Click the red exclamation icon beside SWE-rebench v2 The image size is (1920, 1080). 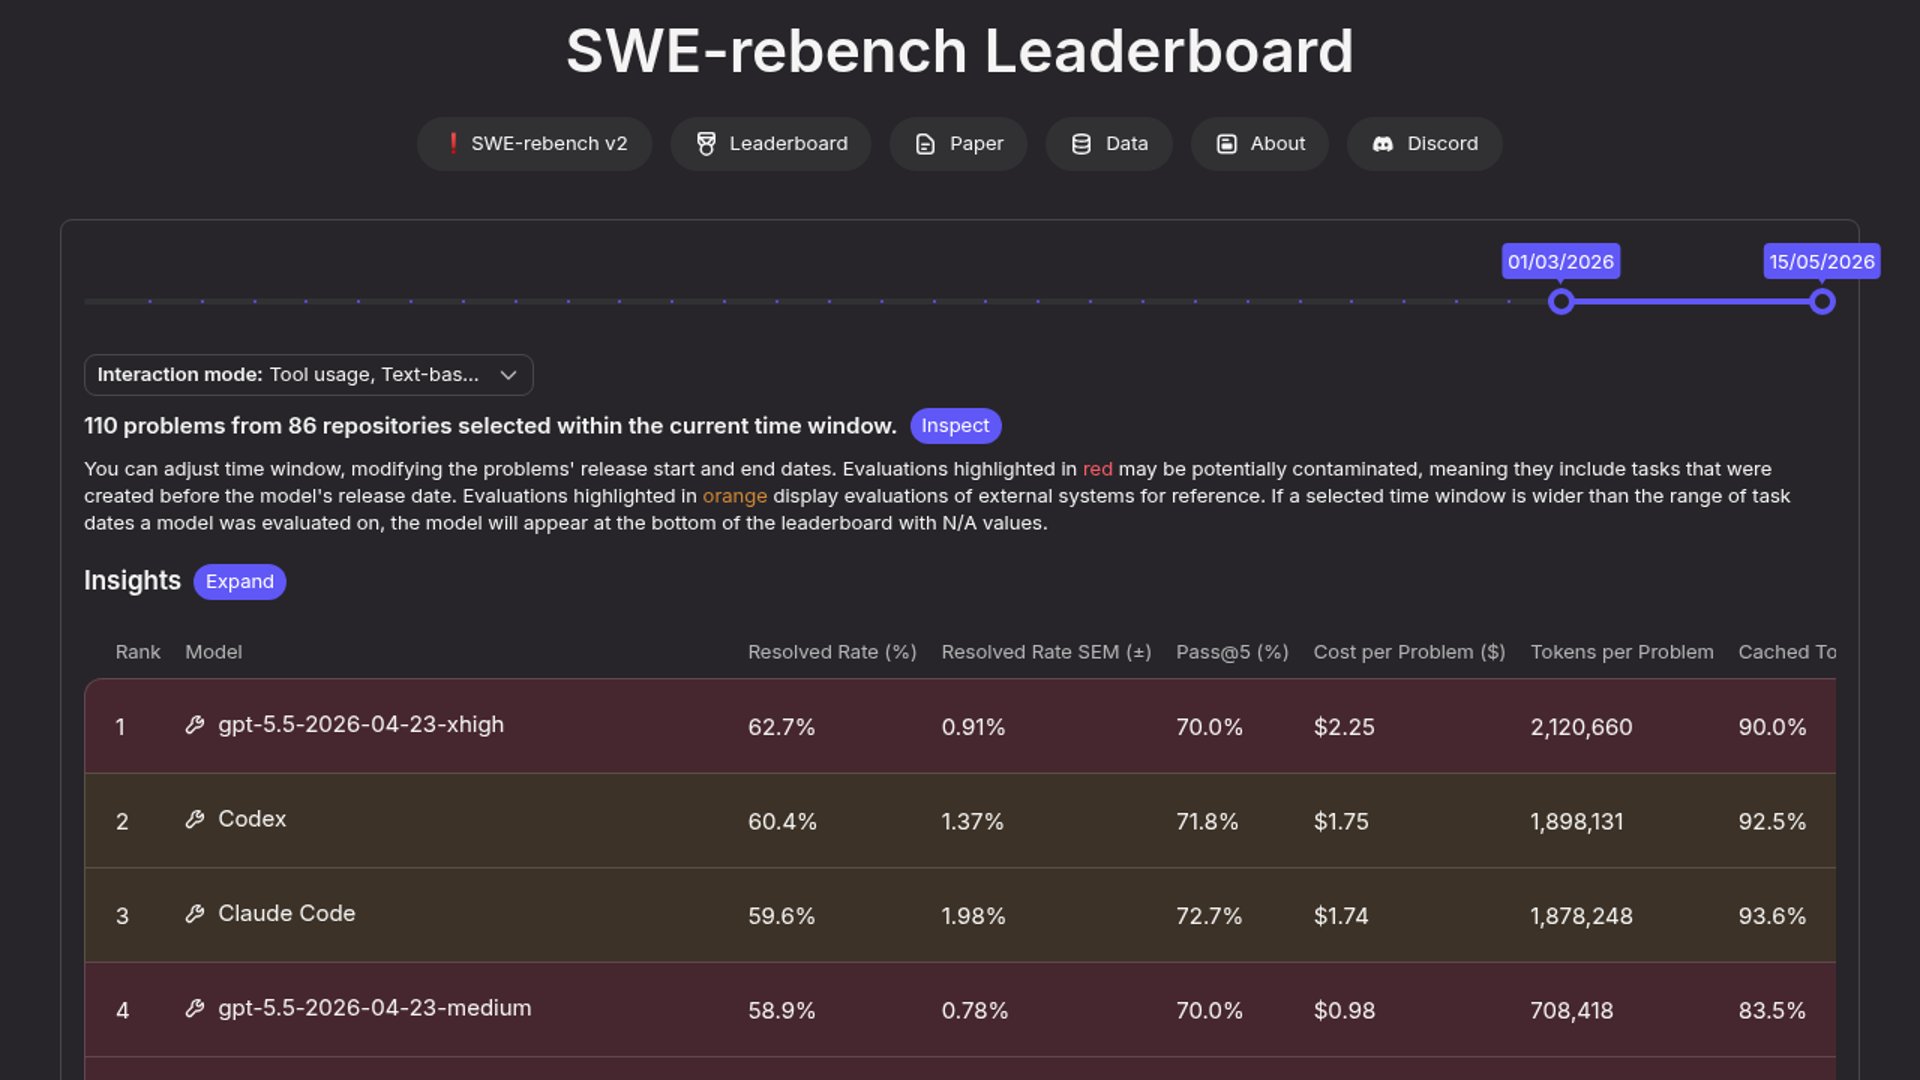[453, 143]
